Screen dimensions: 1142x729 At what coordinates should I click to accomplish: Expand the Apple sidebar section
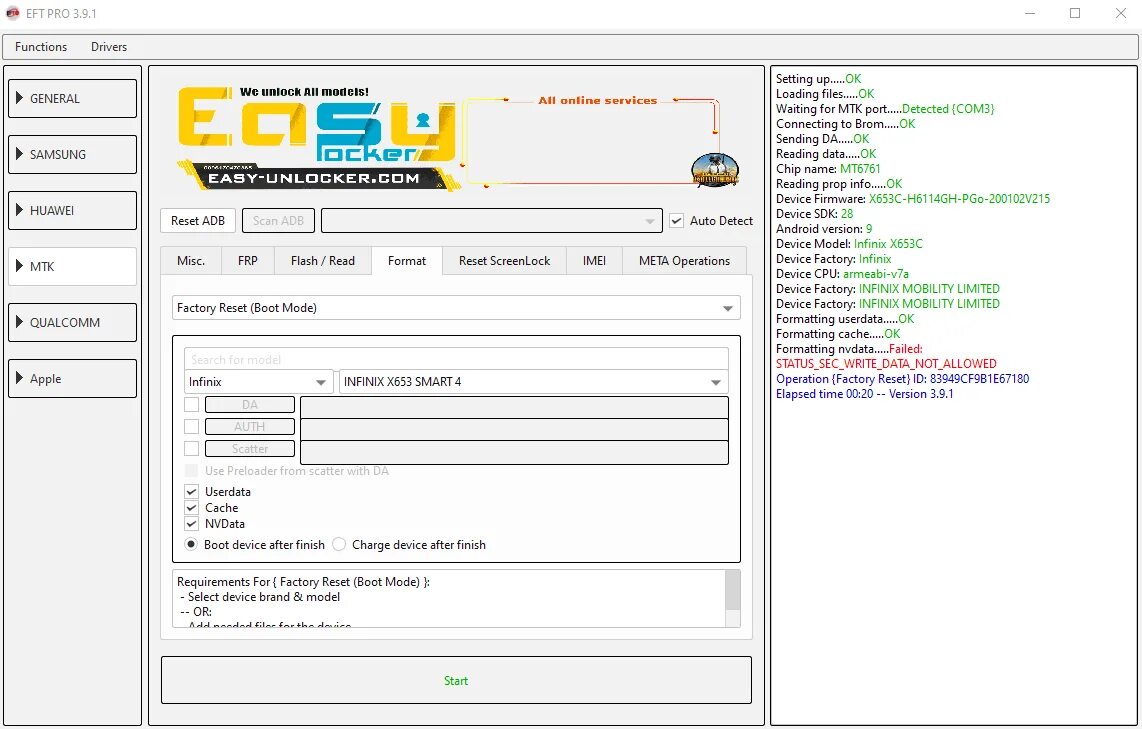tap(72, 379)
